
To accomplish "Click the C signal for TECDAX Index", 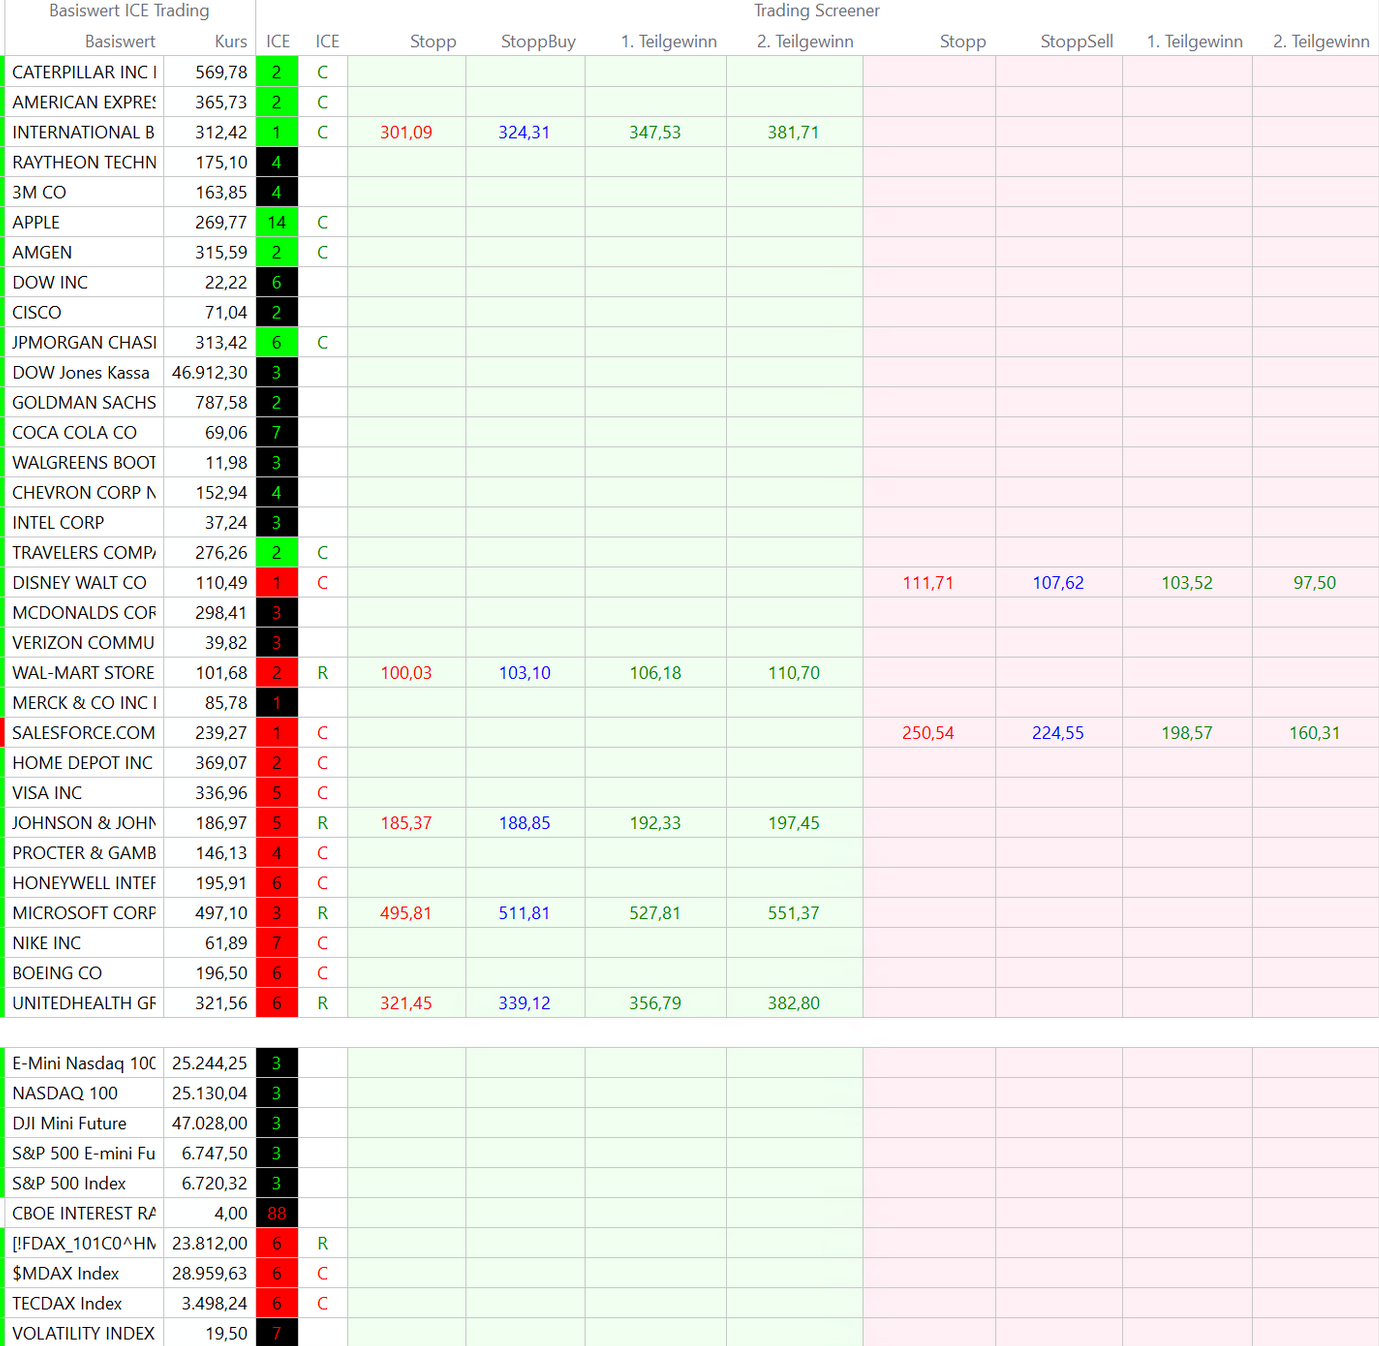I will [322, 1303].
